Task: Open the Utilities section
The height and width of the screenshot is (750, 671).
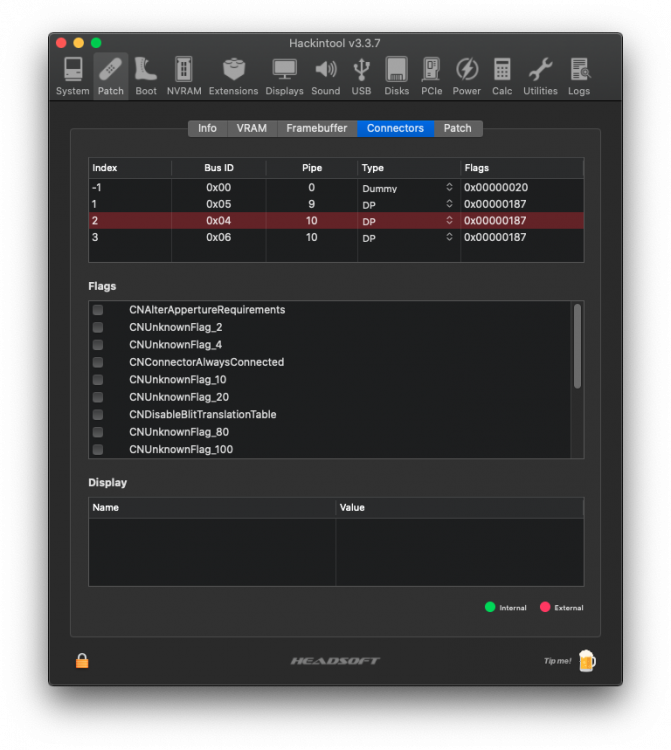Action: click(x=540, y=76)
